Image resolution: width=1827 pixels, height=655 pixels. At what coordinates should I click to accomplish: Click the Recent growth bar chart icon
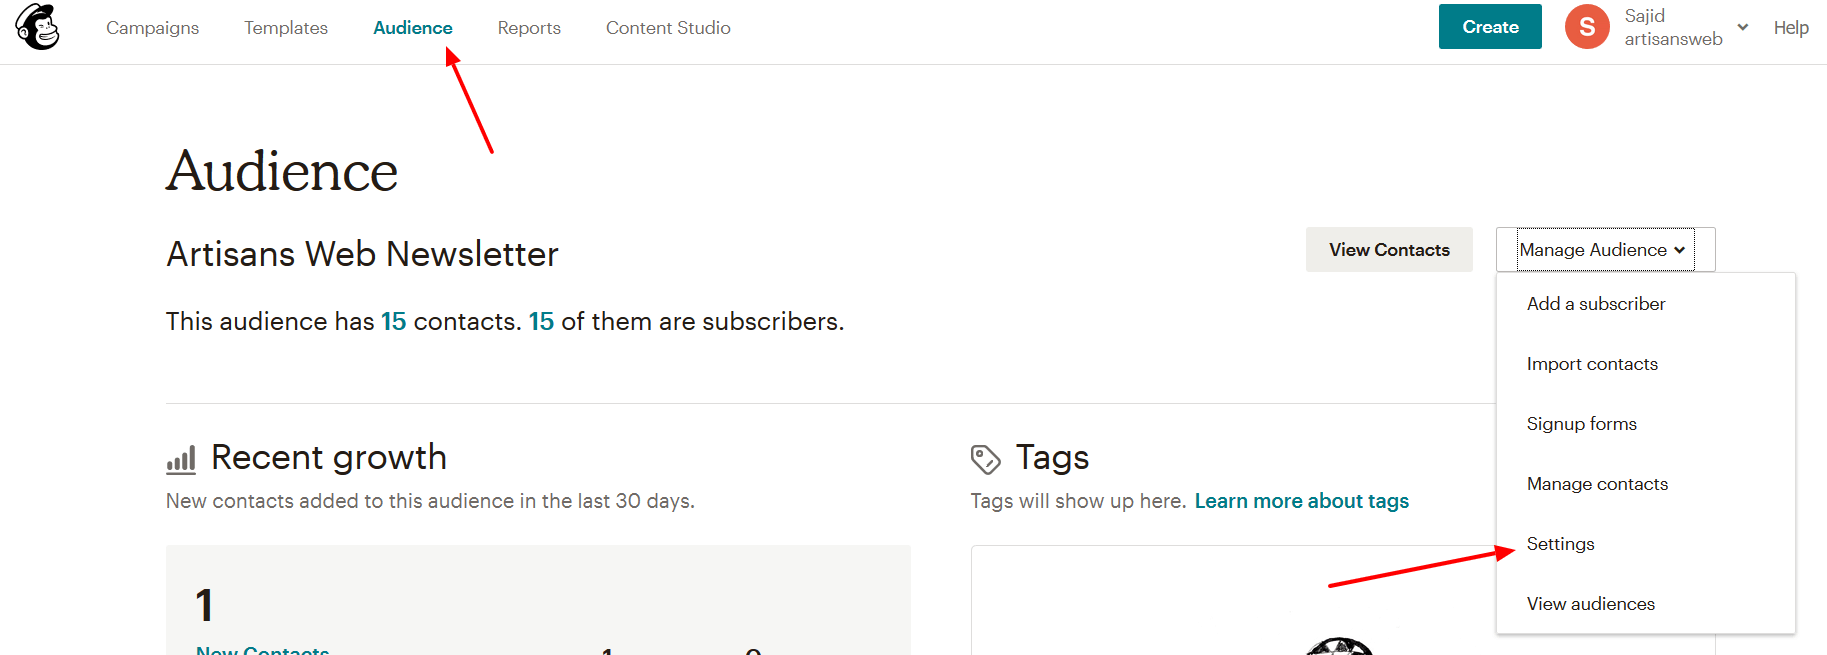181,460
